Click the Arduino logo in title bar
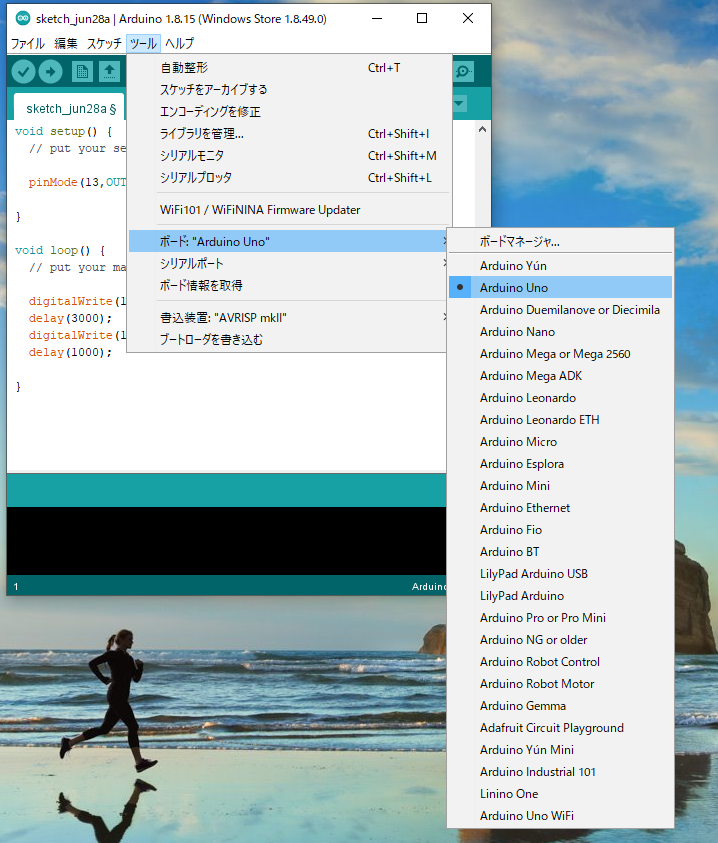The width and height of the screenshot is (718, 843). 23,18
